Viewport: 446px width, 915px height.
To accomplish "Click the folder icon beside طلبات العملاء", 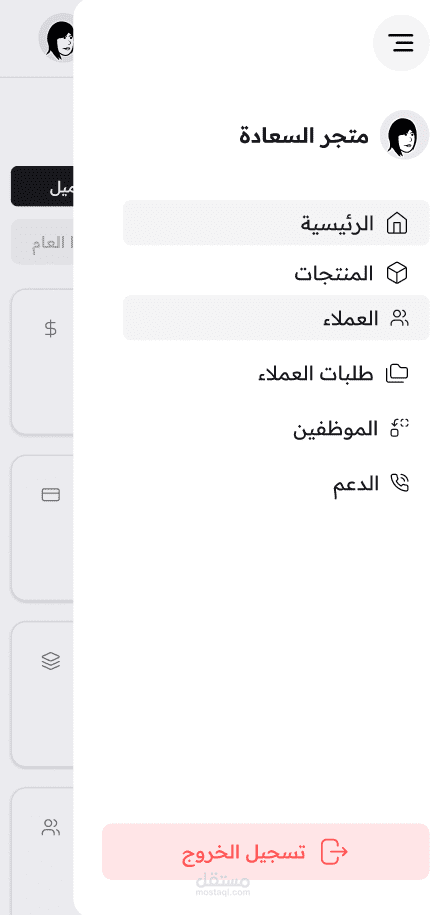I will point(398,373).
